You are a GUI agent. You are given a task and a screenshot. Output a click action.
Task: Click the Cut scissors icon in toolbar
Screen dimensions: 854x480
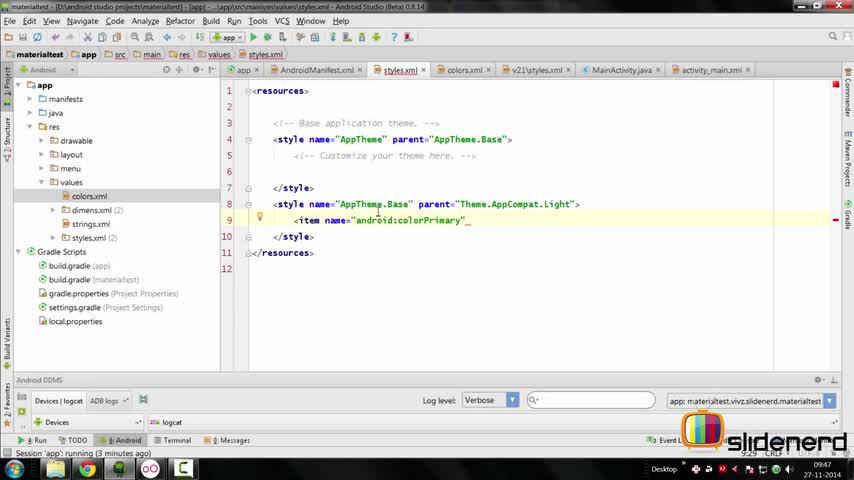pos(88,37)
